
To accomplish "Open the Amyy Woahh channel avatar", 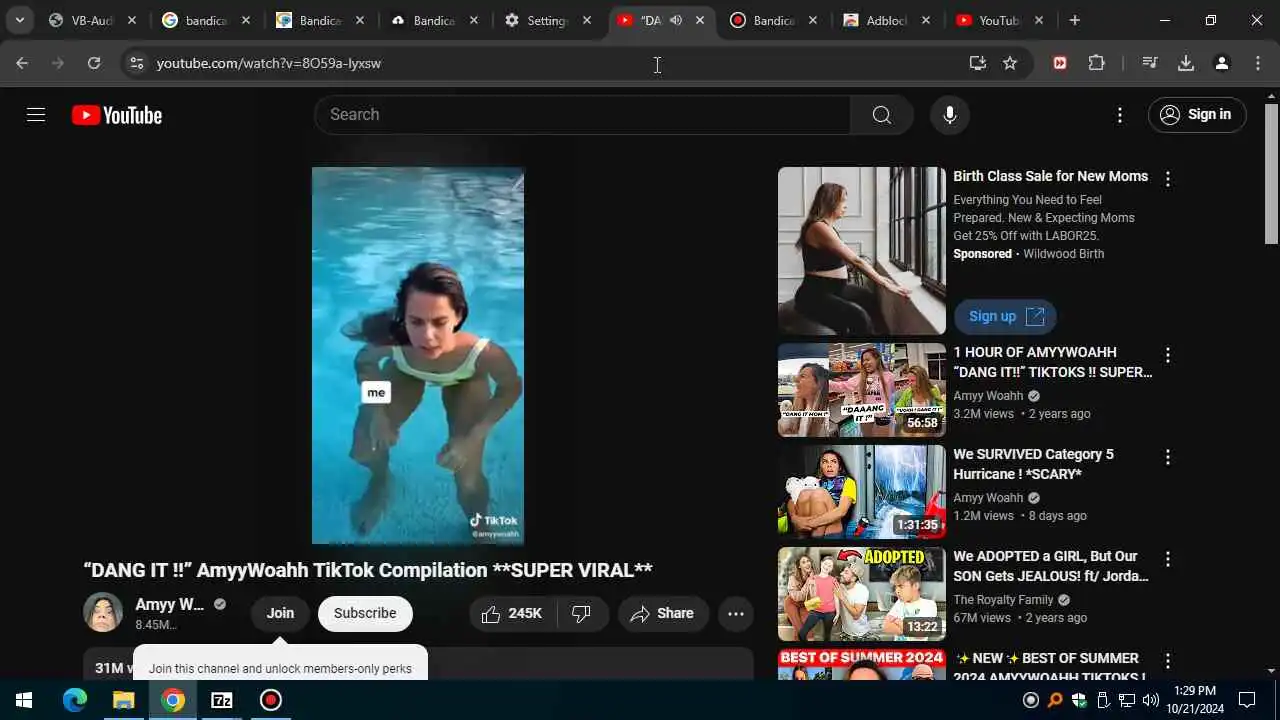I will pyautogui.click(x=103, y=613).
